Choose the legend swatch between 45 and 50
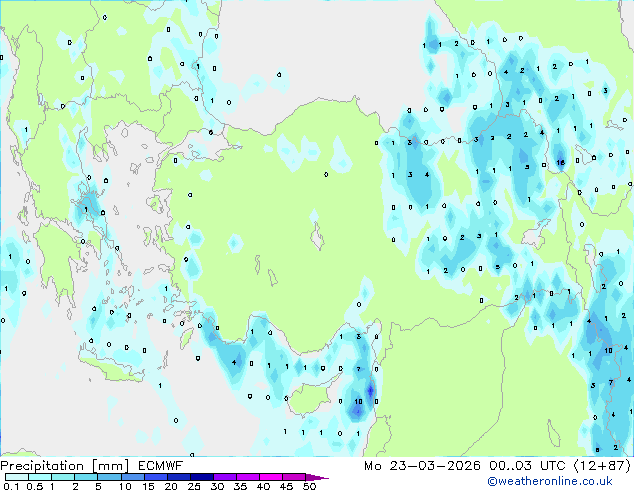This screenshot has width=634, height=490. (x=294, y=477)
